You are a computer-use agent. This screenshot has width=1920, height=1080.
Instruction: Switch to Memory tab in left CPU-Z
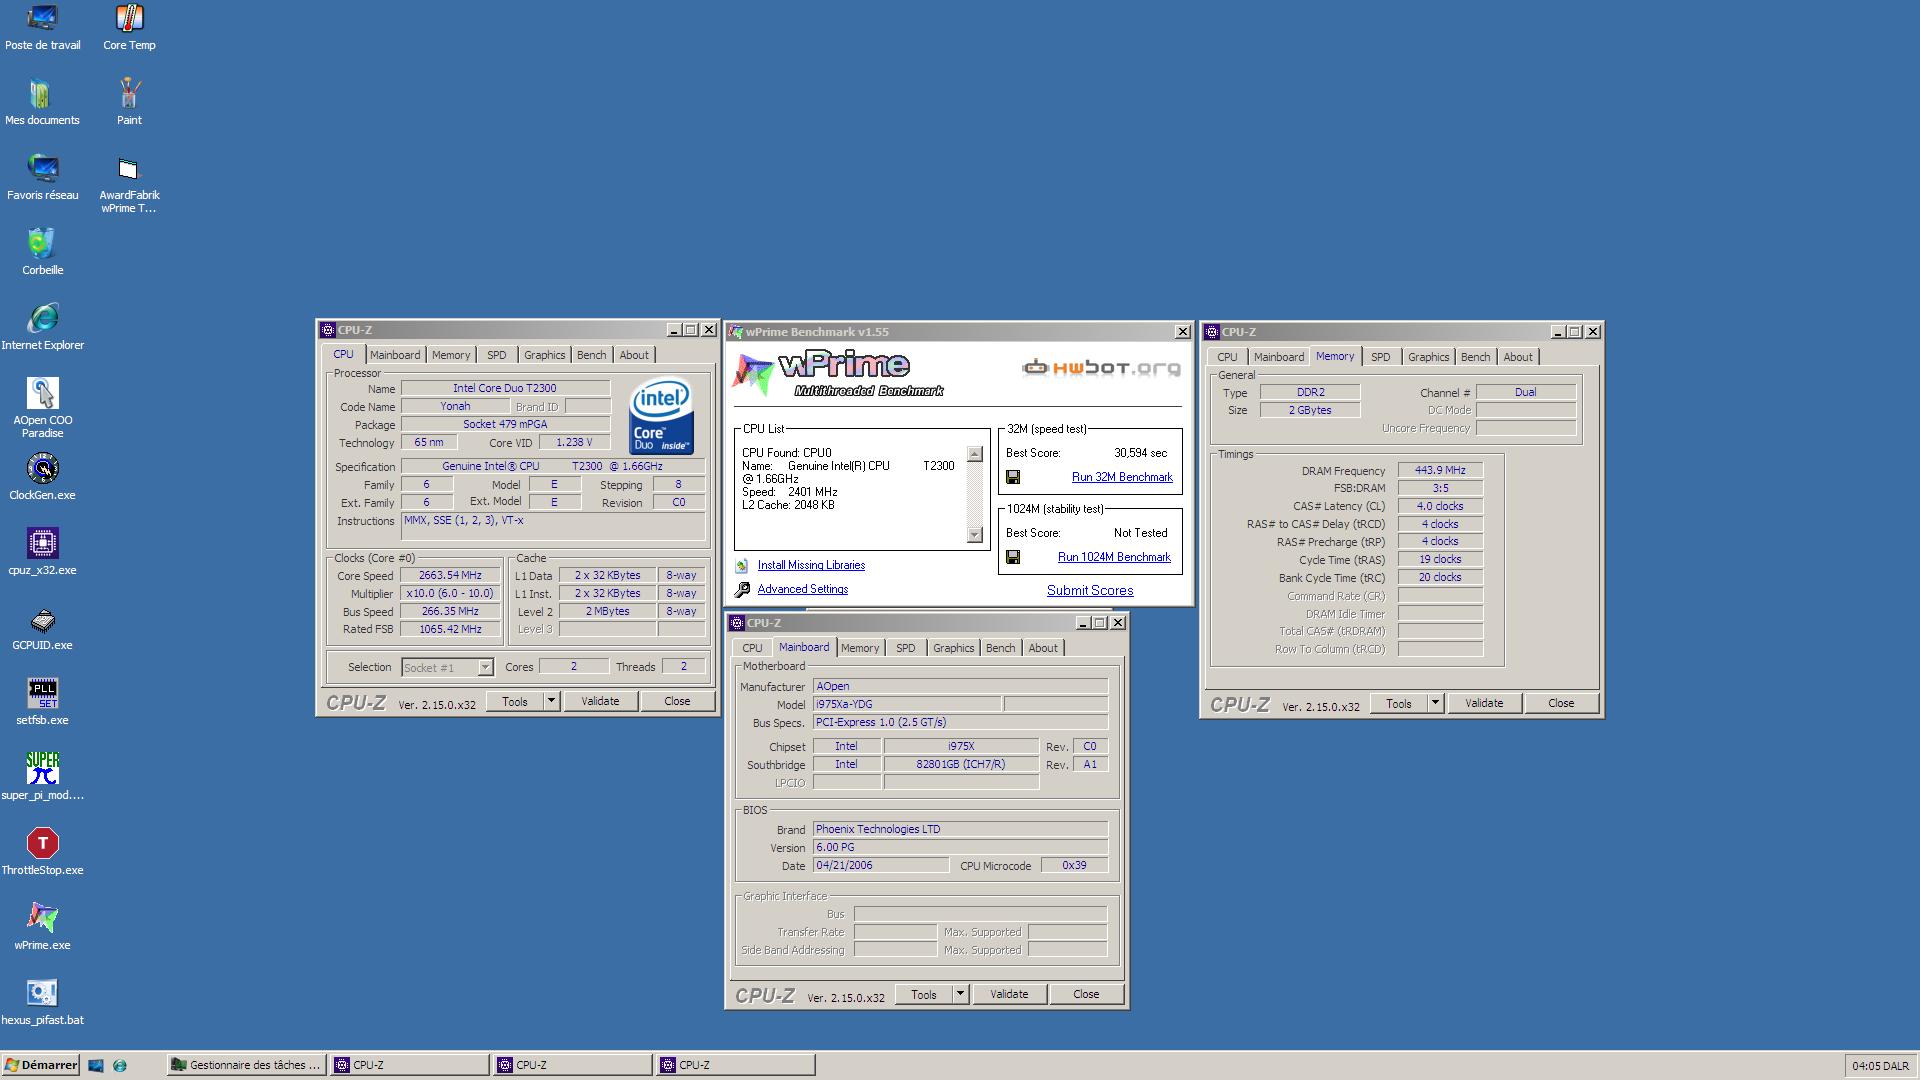tap(451, 355)
